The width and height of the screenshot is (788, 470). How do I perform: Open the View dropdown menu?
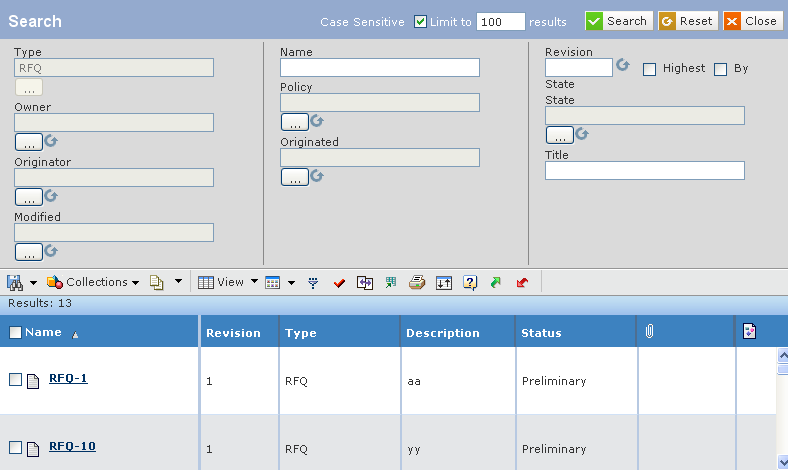(x=228, y=283)
